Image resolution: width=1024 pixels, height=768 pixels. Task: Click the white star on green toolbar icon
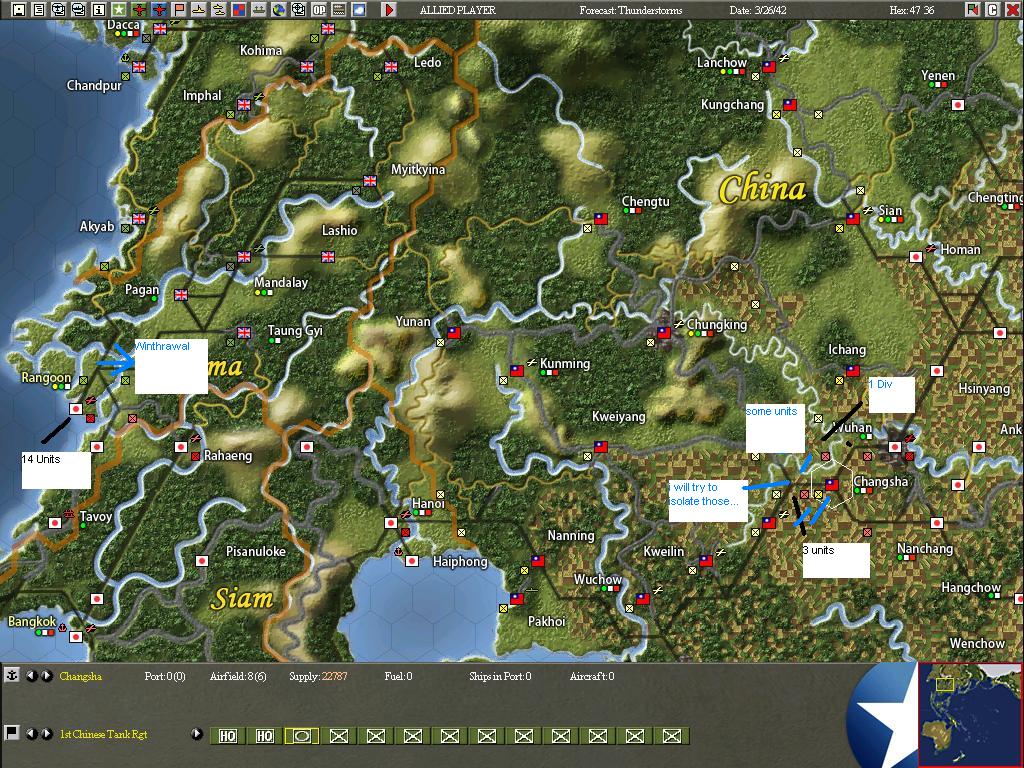pos(119,10)
